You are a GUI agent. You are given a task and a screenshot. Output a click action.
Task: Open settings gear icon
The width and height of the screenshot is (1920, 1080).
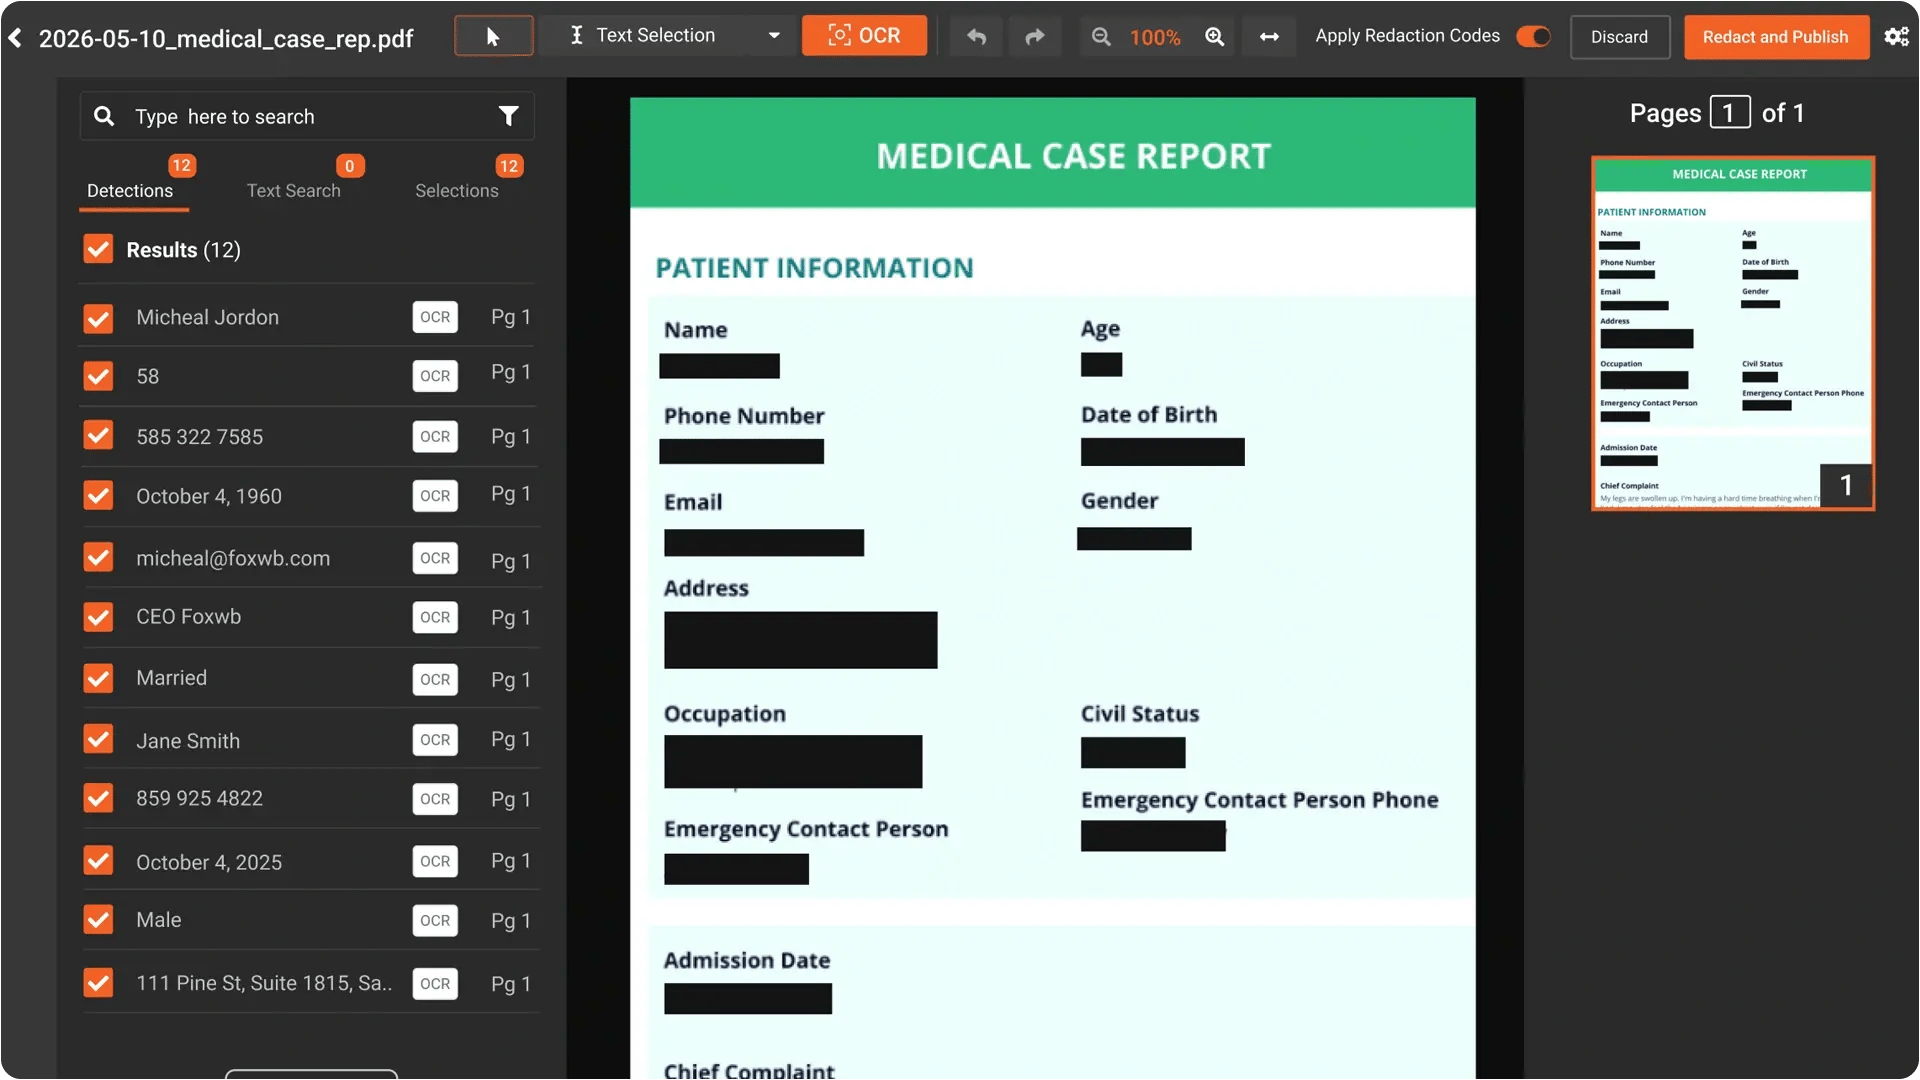pos(1896,37)
